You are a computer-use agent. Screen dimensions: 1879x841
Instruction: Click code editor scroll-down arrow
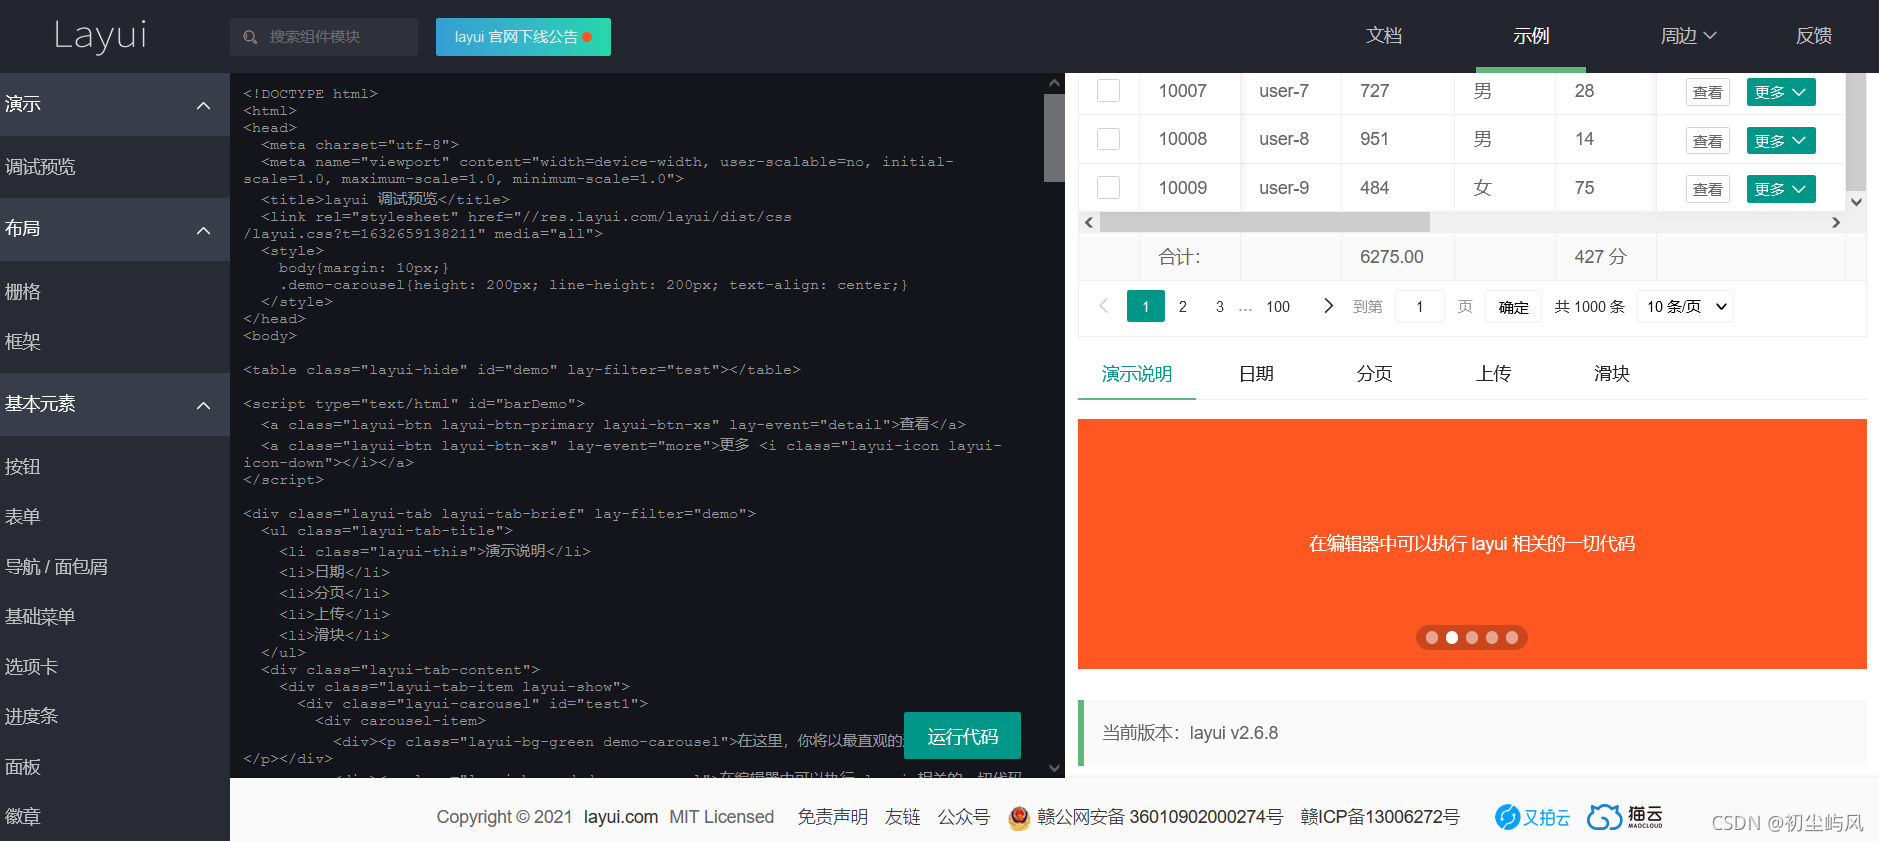pos(1054,768)
